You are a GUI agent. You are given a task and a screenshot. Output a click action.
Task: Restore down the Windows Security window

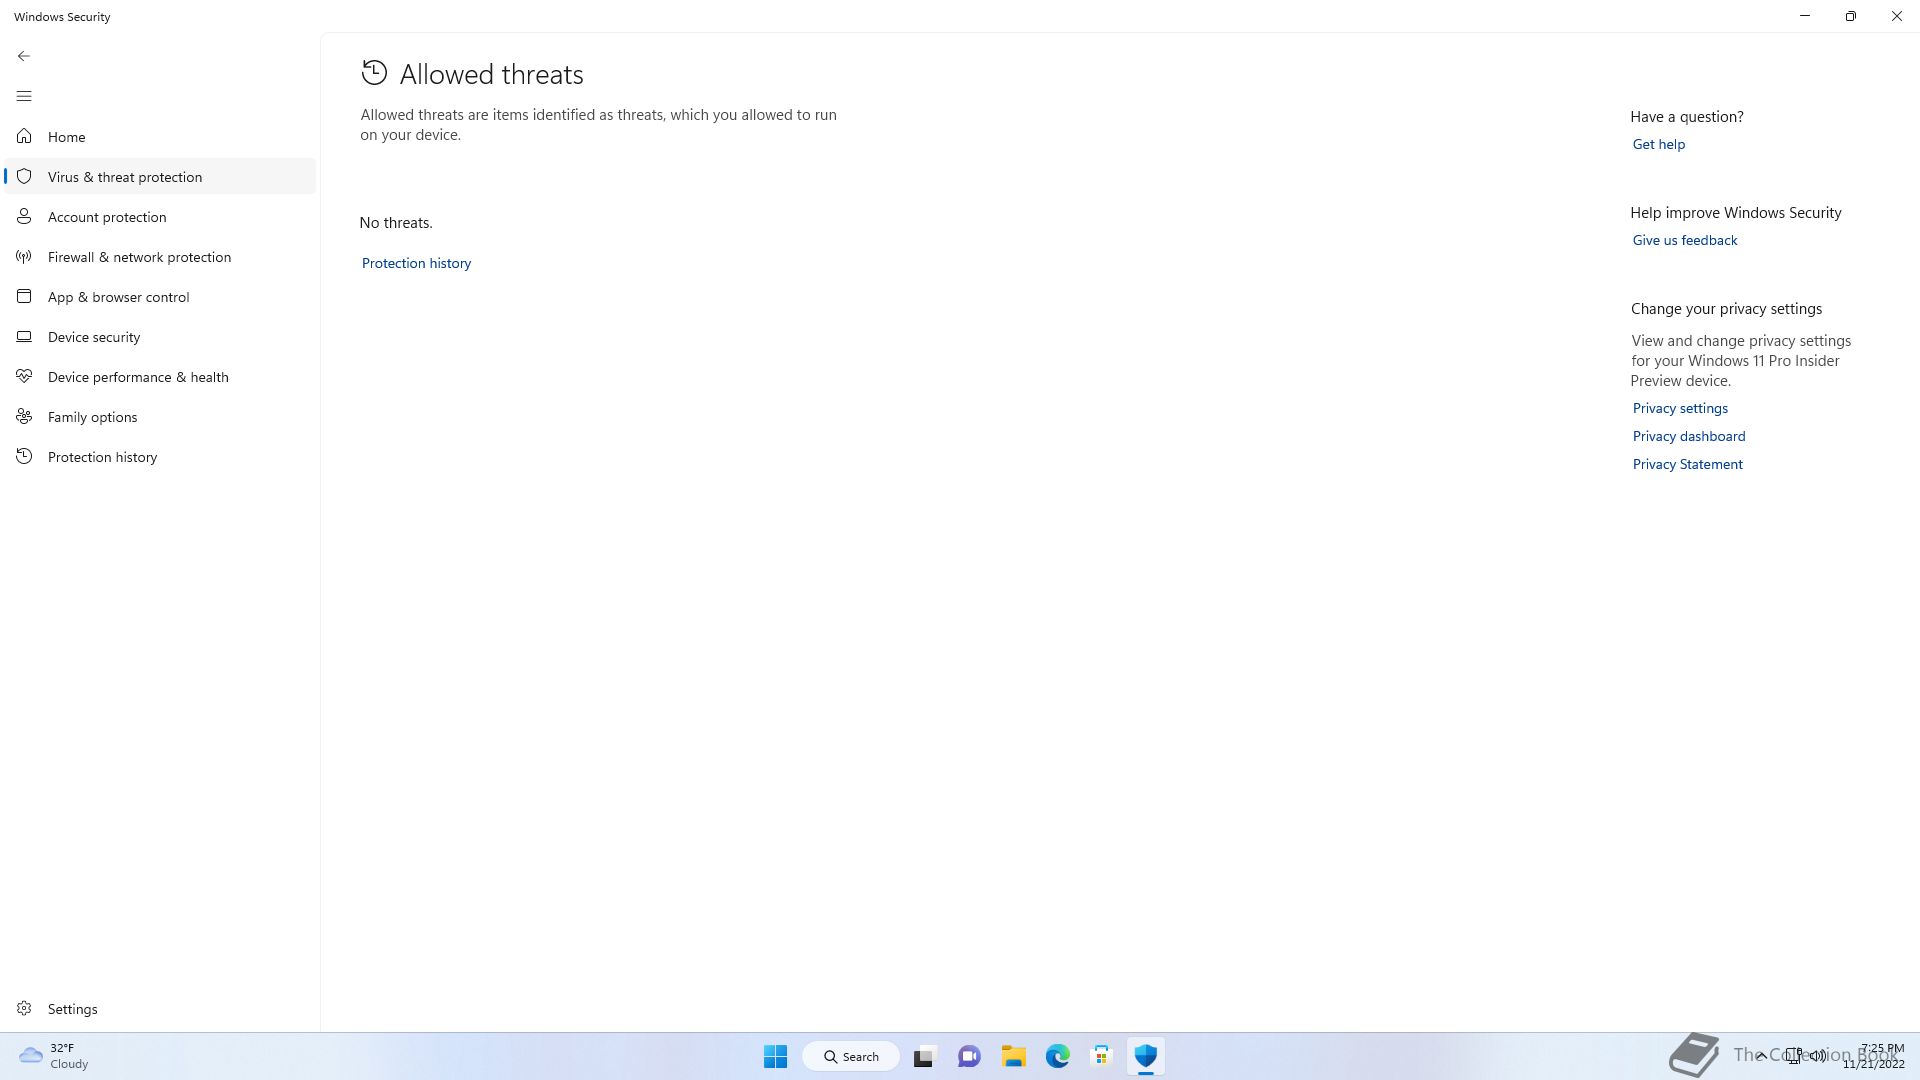[1851, 16]
